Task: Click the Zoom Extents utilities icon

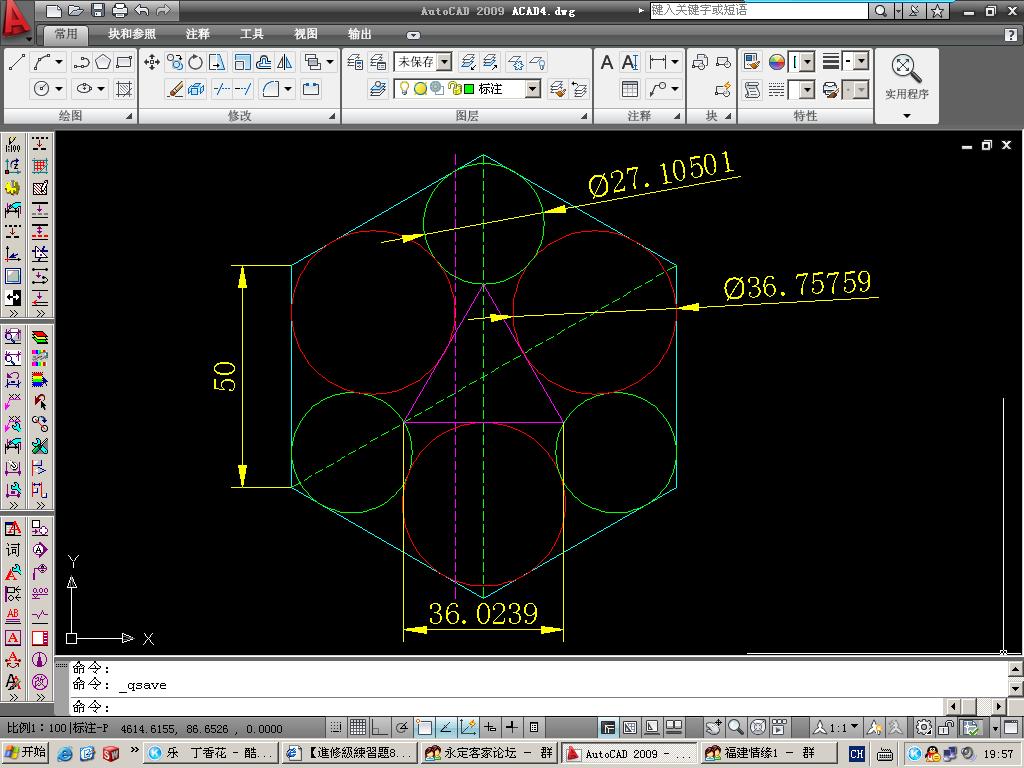Action: pos(906,68)
